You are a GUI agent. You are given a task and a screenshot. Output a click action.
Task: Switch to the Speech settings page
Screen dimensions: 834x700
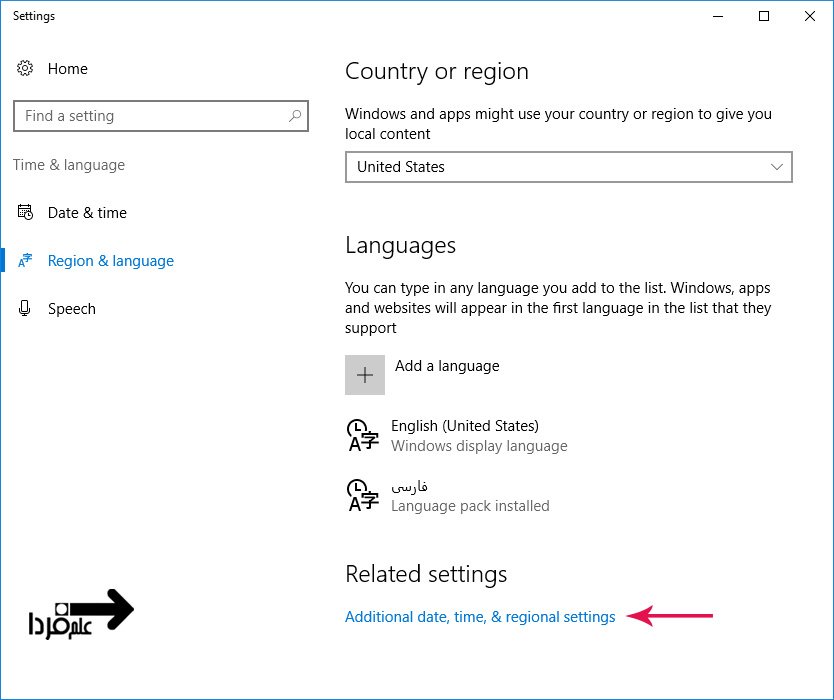coord(72,309)
